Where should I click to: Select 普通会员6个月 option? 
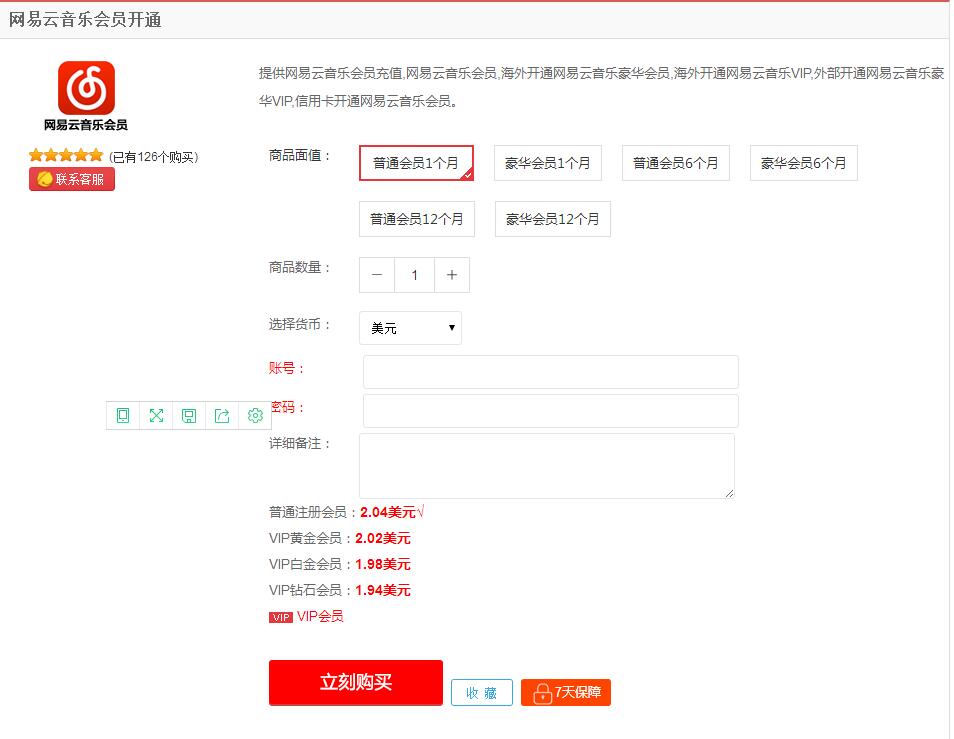click(675, 163)
